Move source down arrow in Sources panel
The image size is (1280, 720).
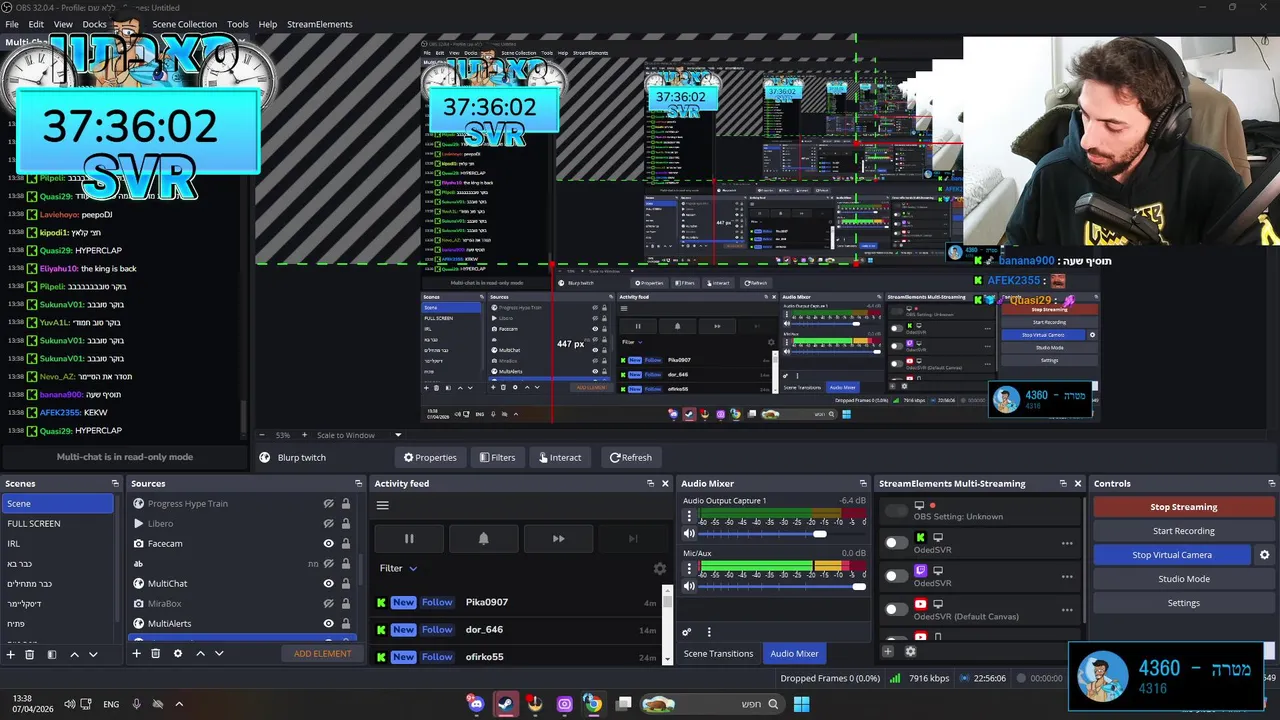click(219, 654)
